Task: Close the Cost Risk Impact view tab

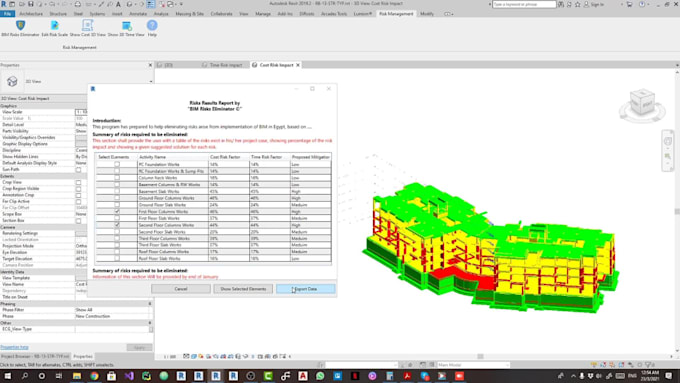Action: click(298, 65)
